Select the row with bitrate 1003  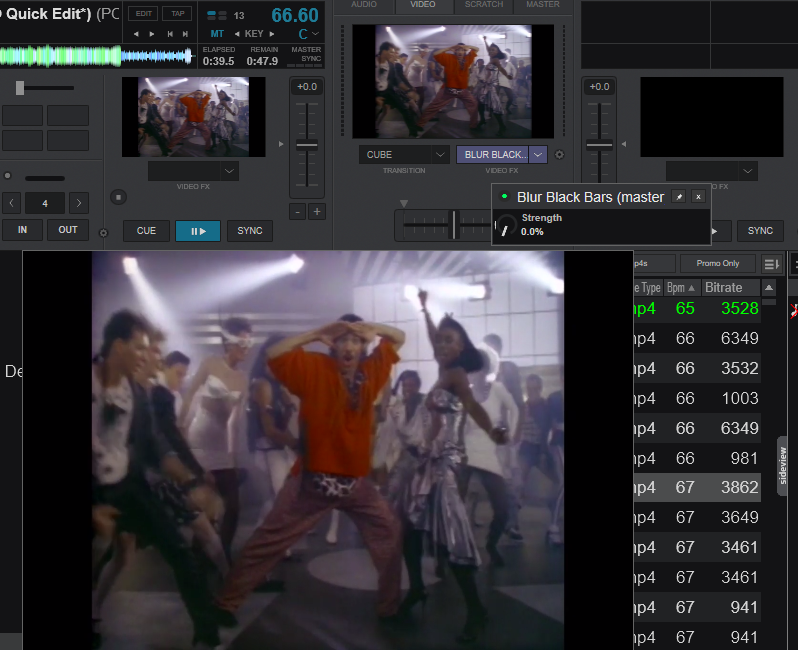tap(697, 398)
